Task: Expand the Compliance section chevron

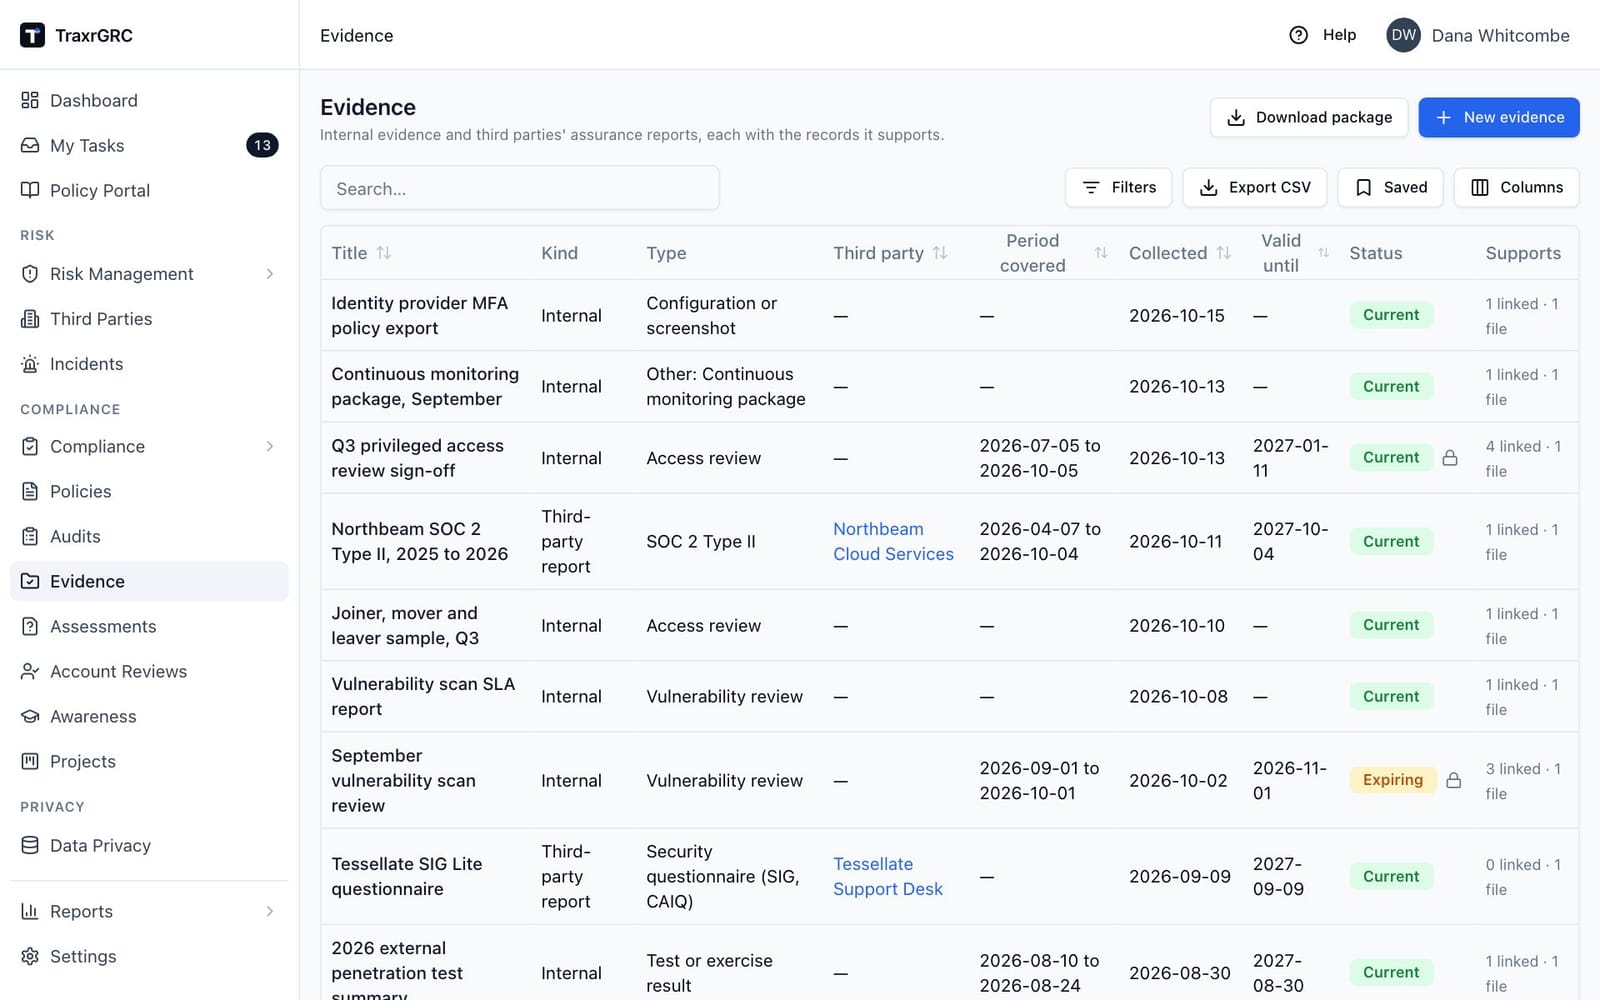Action: [x=270, y=446]
